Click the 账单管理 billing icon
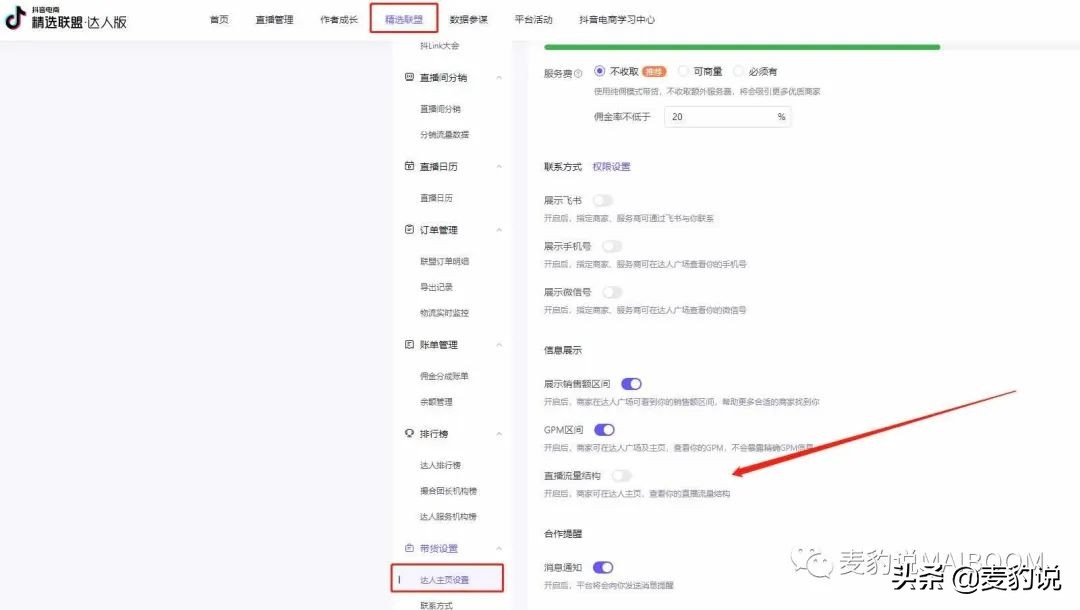 pyautogui.click(x=408, y=344)
